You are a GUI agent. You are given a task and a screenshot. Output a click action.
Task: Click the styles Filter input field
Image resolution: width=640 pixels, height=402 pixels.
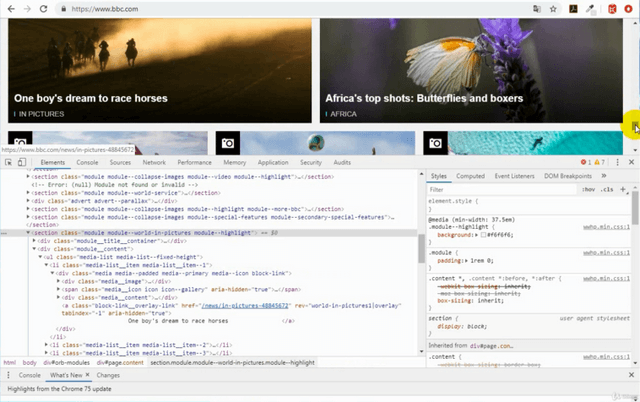pyautogui.click(x=500, y=189)
